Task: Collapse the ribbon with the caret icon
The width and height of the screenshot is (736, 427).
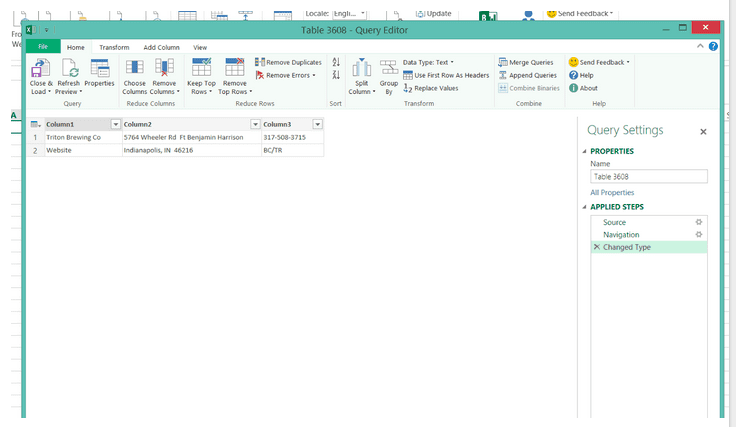Action: tap(700, 46)
